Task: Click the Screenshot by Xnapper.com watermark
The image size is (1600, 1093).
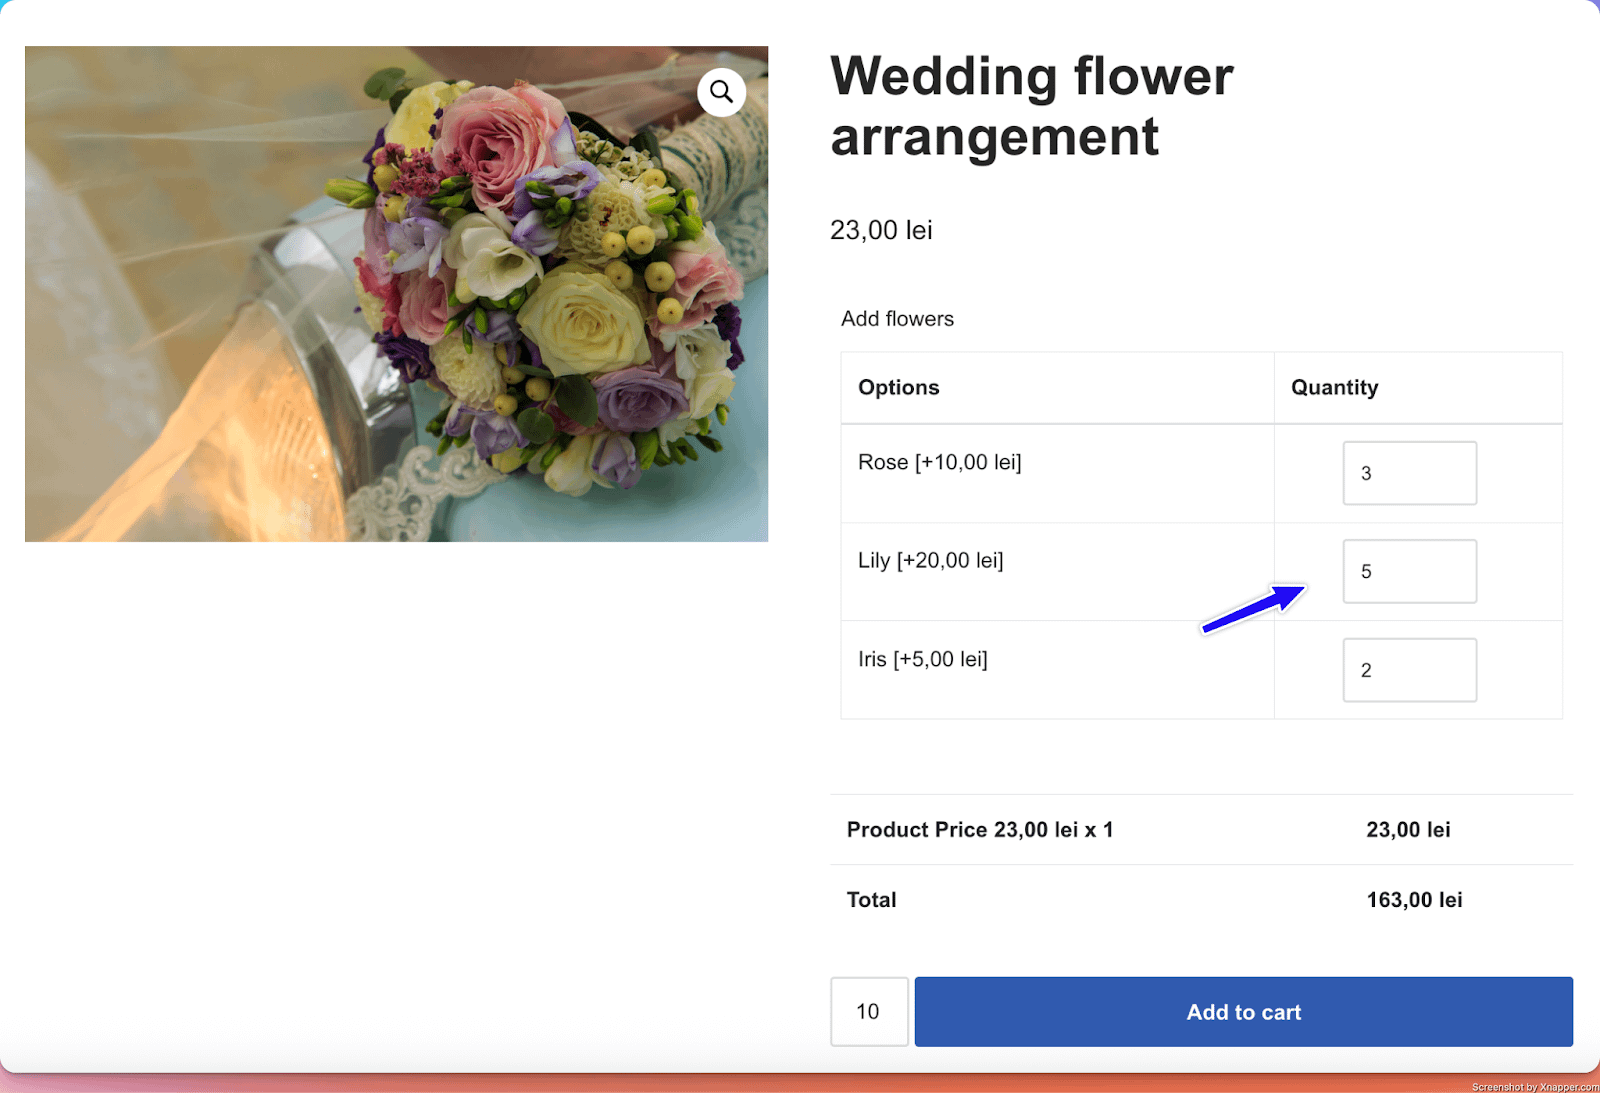Action: 1534,1086
